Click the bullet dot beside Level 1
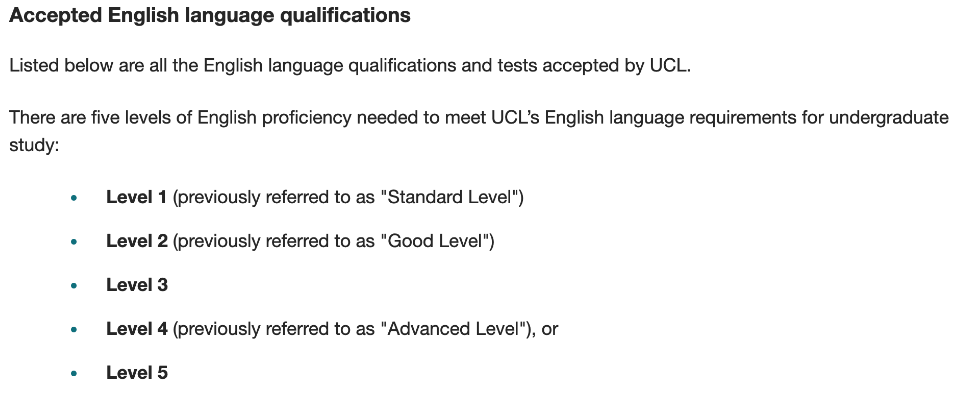The width and height of the screenshot is (954, 394). click(x=74, y=198)
